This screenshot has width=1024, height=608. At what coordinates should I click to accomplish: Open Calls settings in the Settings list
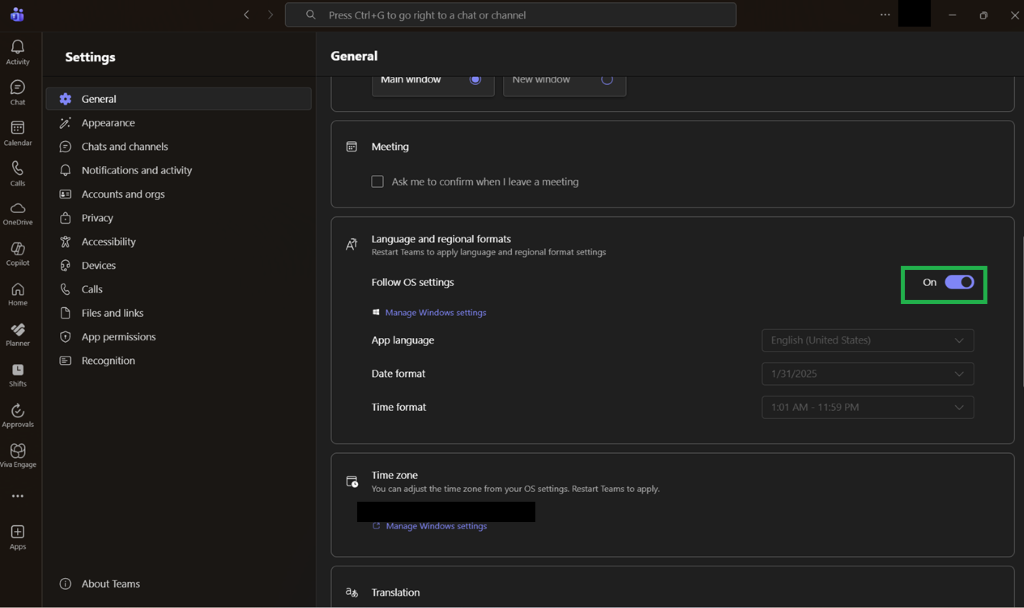coord(178,289)
